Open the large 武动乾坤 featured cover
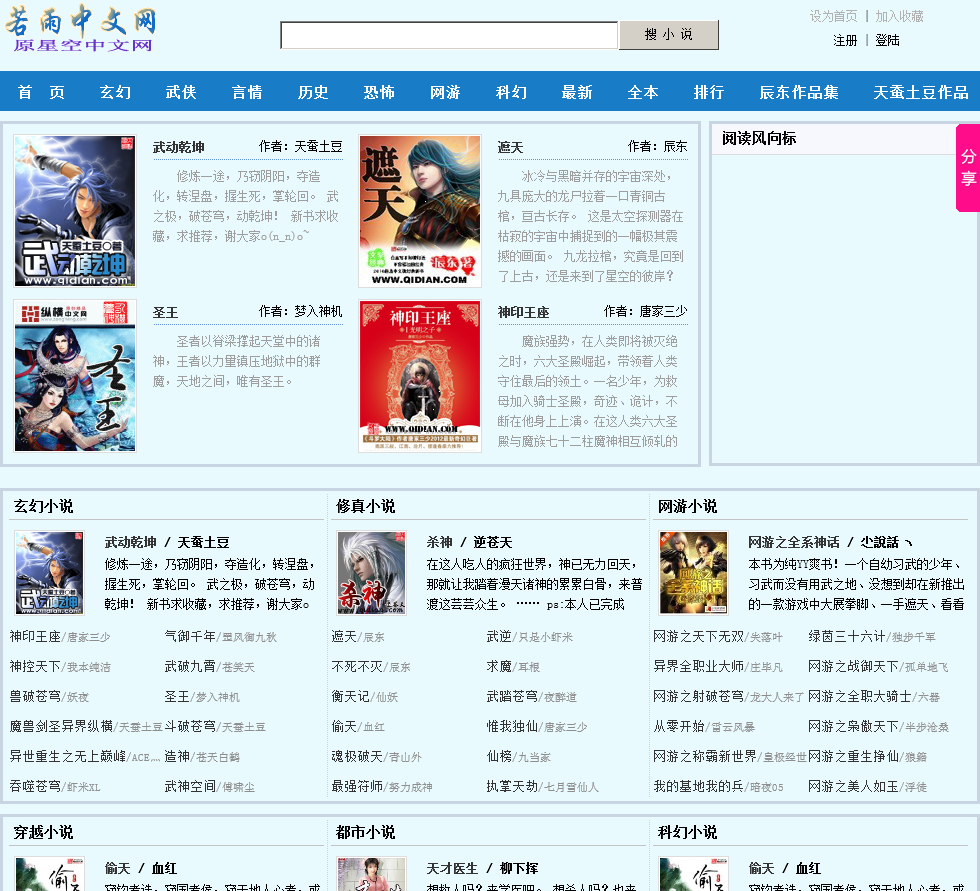 pyautogui.click(x=75, y=211)
